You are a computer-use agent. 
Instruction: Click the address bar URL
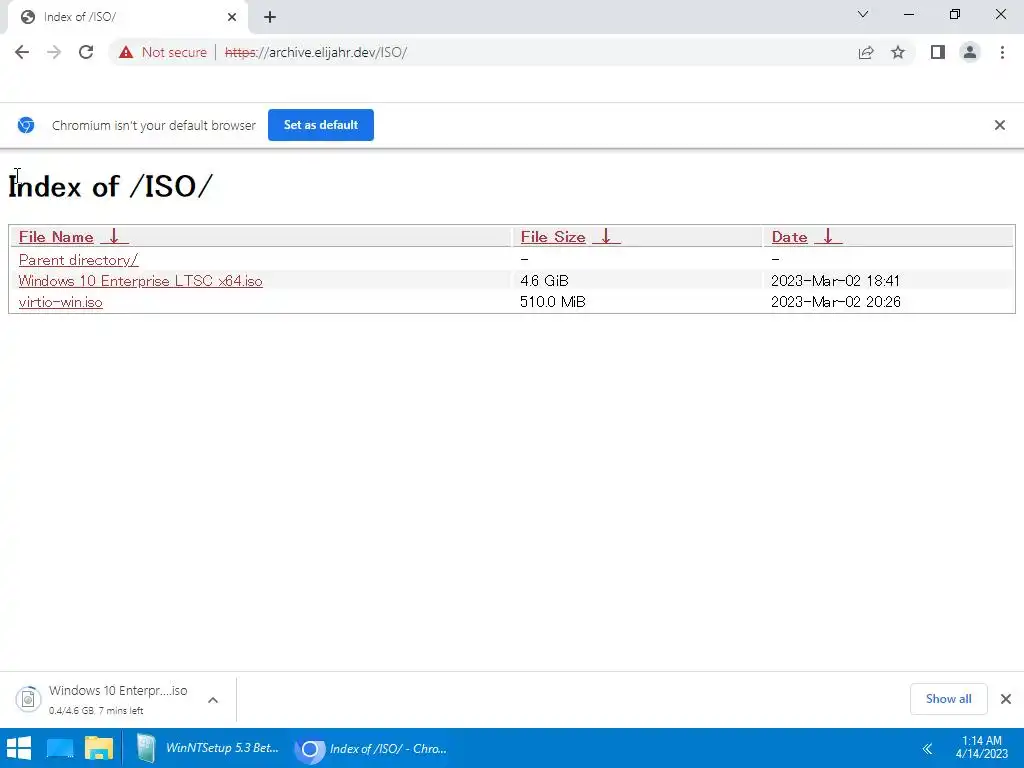tap(316, 52)
